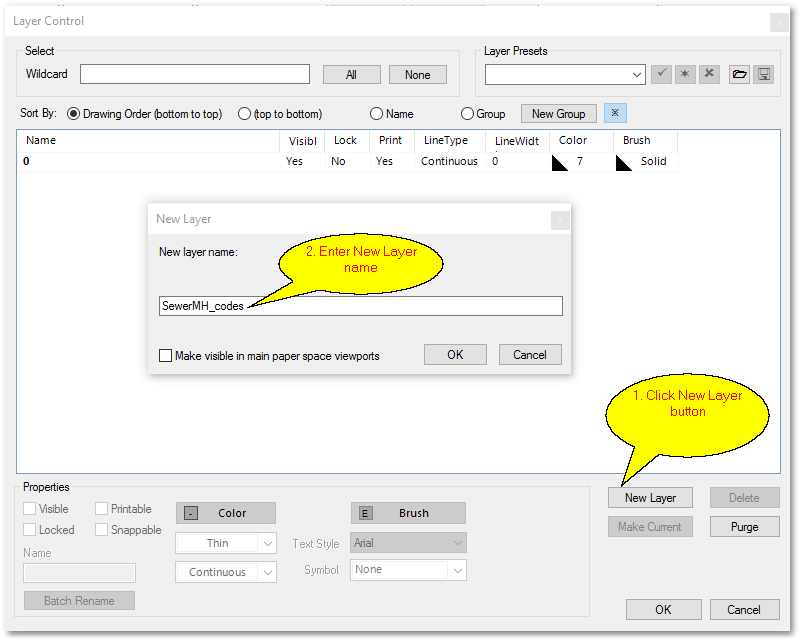Image resolution: width=801 pixels, height=642 pixels.
Task: Click the E icon on the Brush button
Action: pos(365,513)
